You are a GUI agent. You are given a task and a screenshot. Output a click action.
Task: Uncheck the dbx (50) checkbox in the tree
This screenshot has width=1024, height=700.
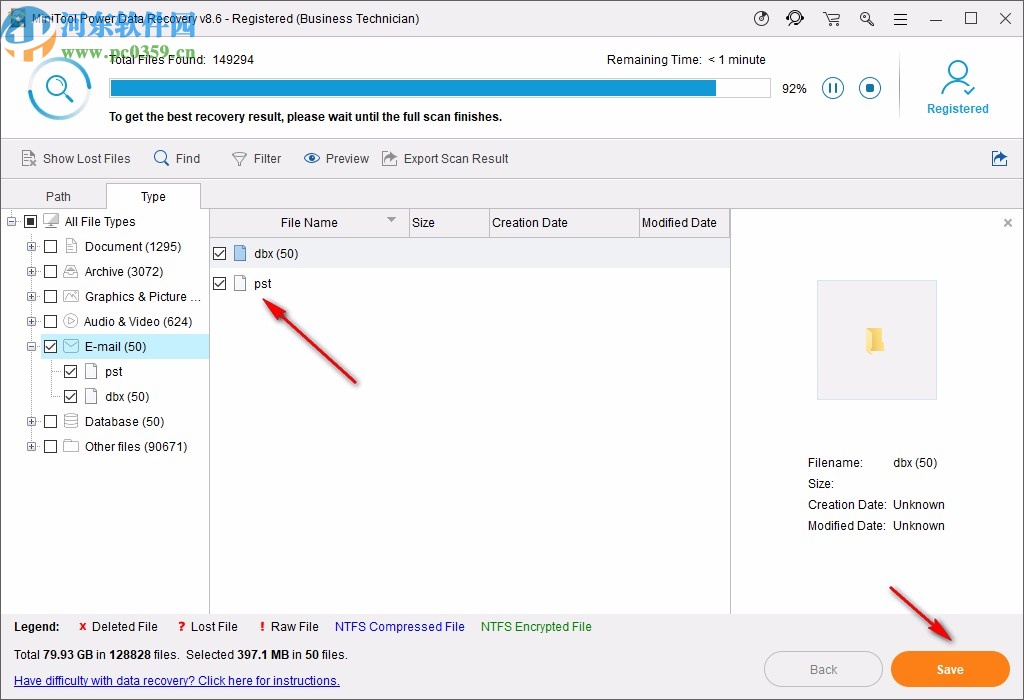pos(71,396)
